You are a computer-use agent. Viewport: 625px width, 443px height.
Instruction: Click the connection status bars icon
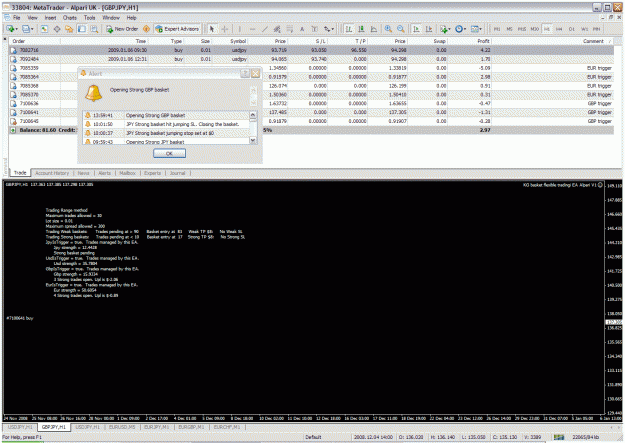click(x=559, y=437)
